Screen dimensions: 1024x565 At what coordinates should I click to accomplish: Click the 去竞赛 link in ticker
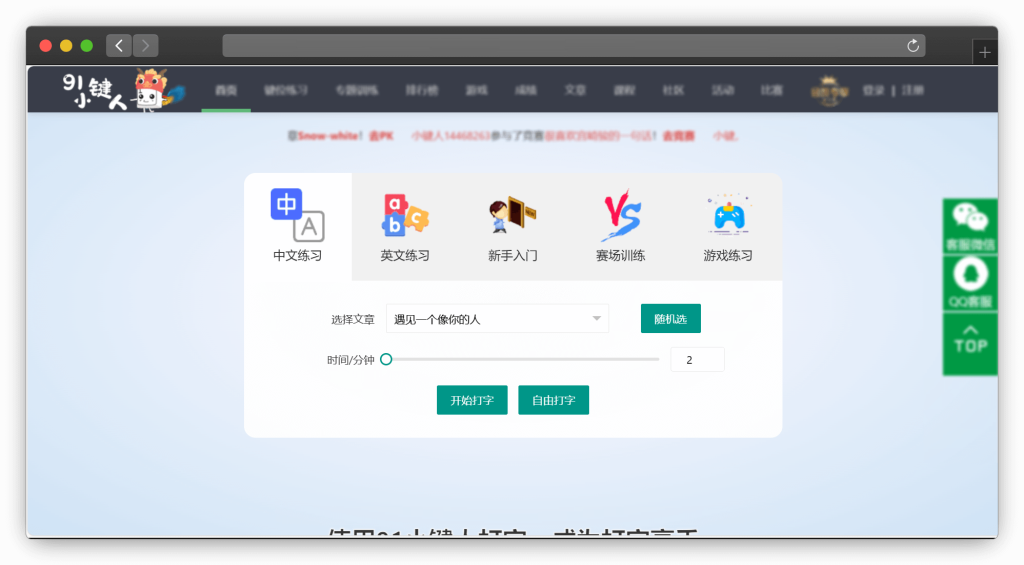679,136
